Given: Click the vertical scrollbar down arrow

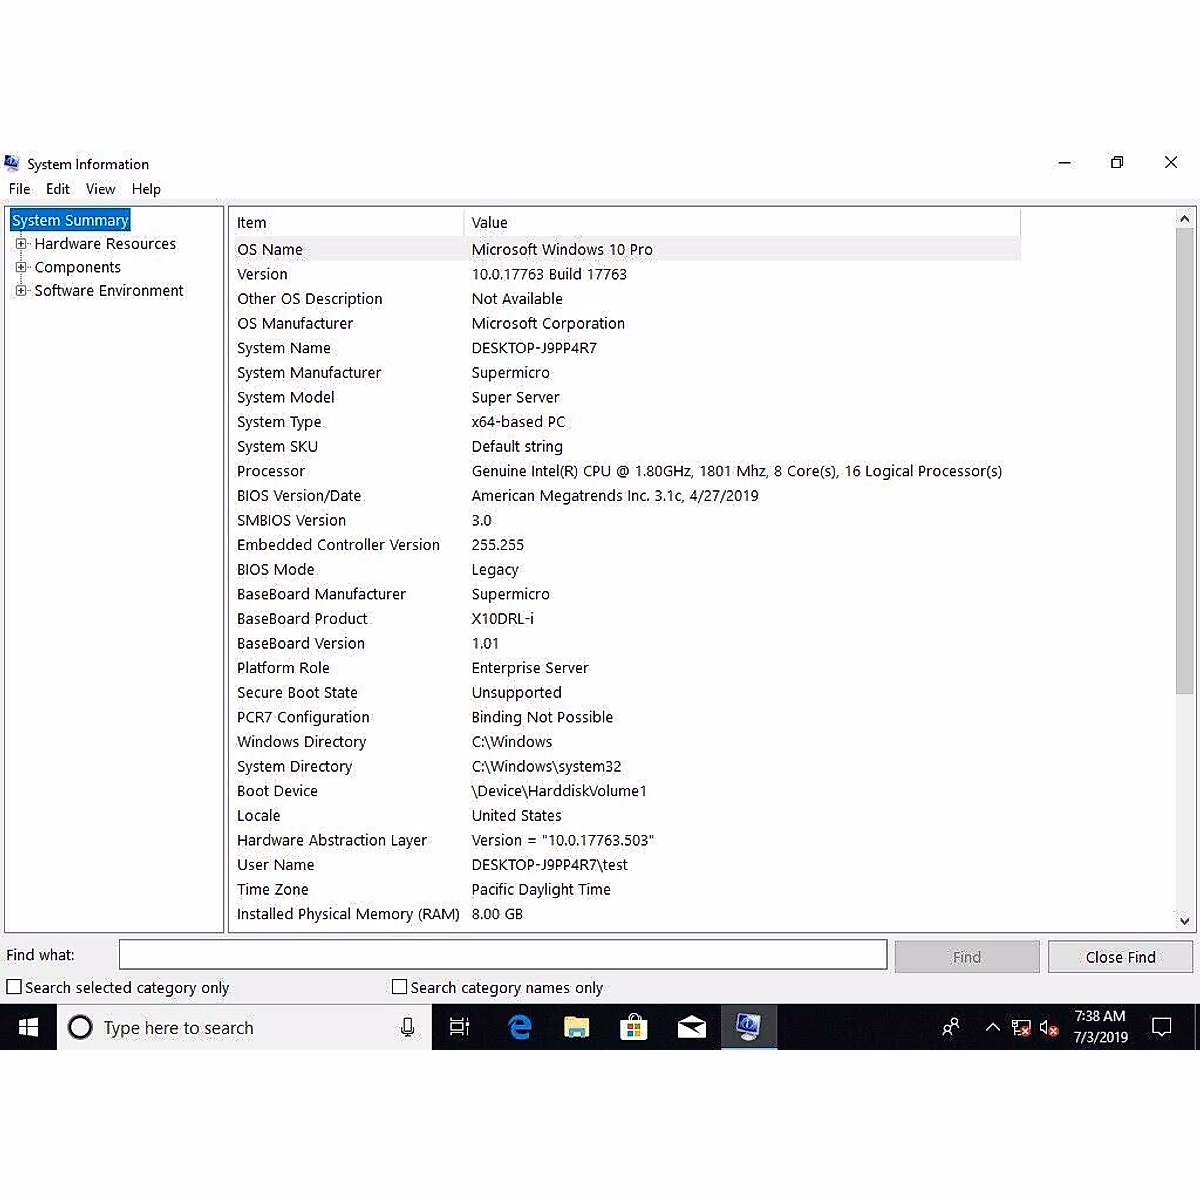Looking at the screenshot, I should coord(1184,921).
